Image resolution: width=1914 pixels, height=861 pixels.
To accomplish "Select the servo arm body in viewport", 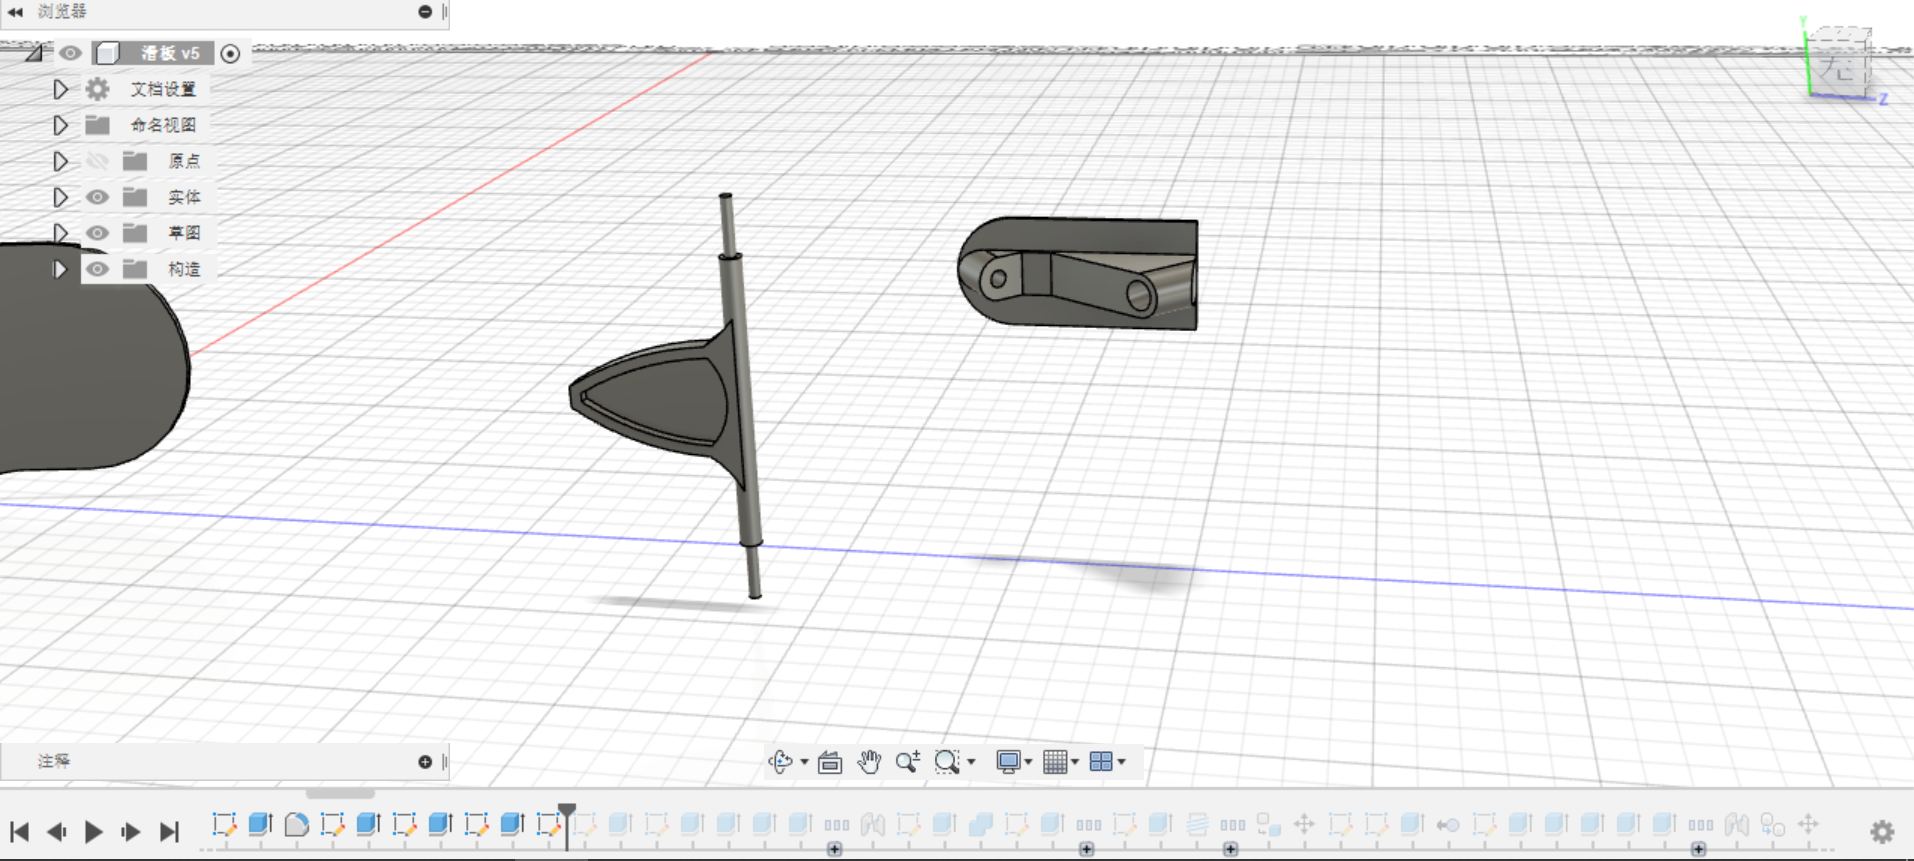I will (x=1078, y=273).
